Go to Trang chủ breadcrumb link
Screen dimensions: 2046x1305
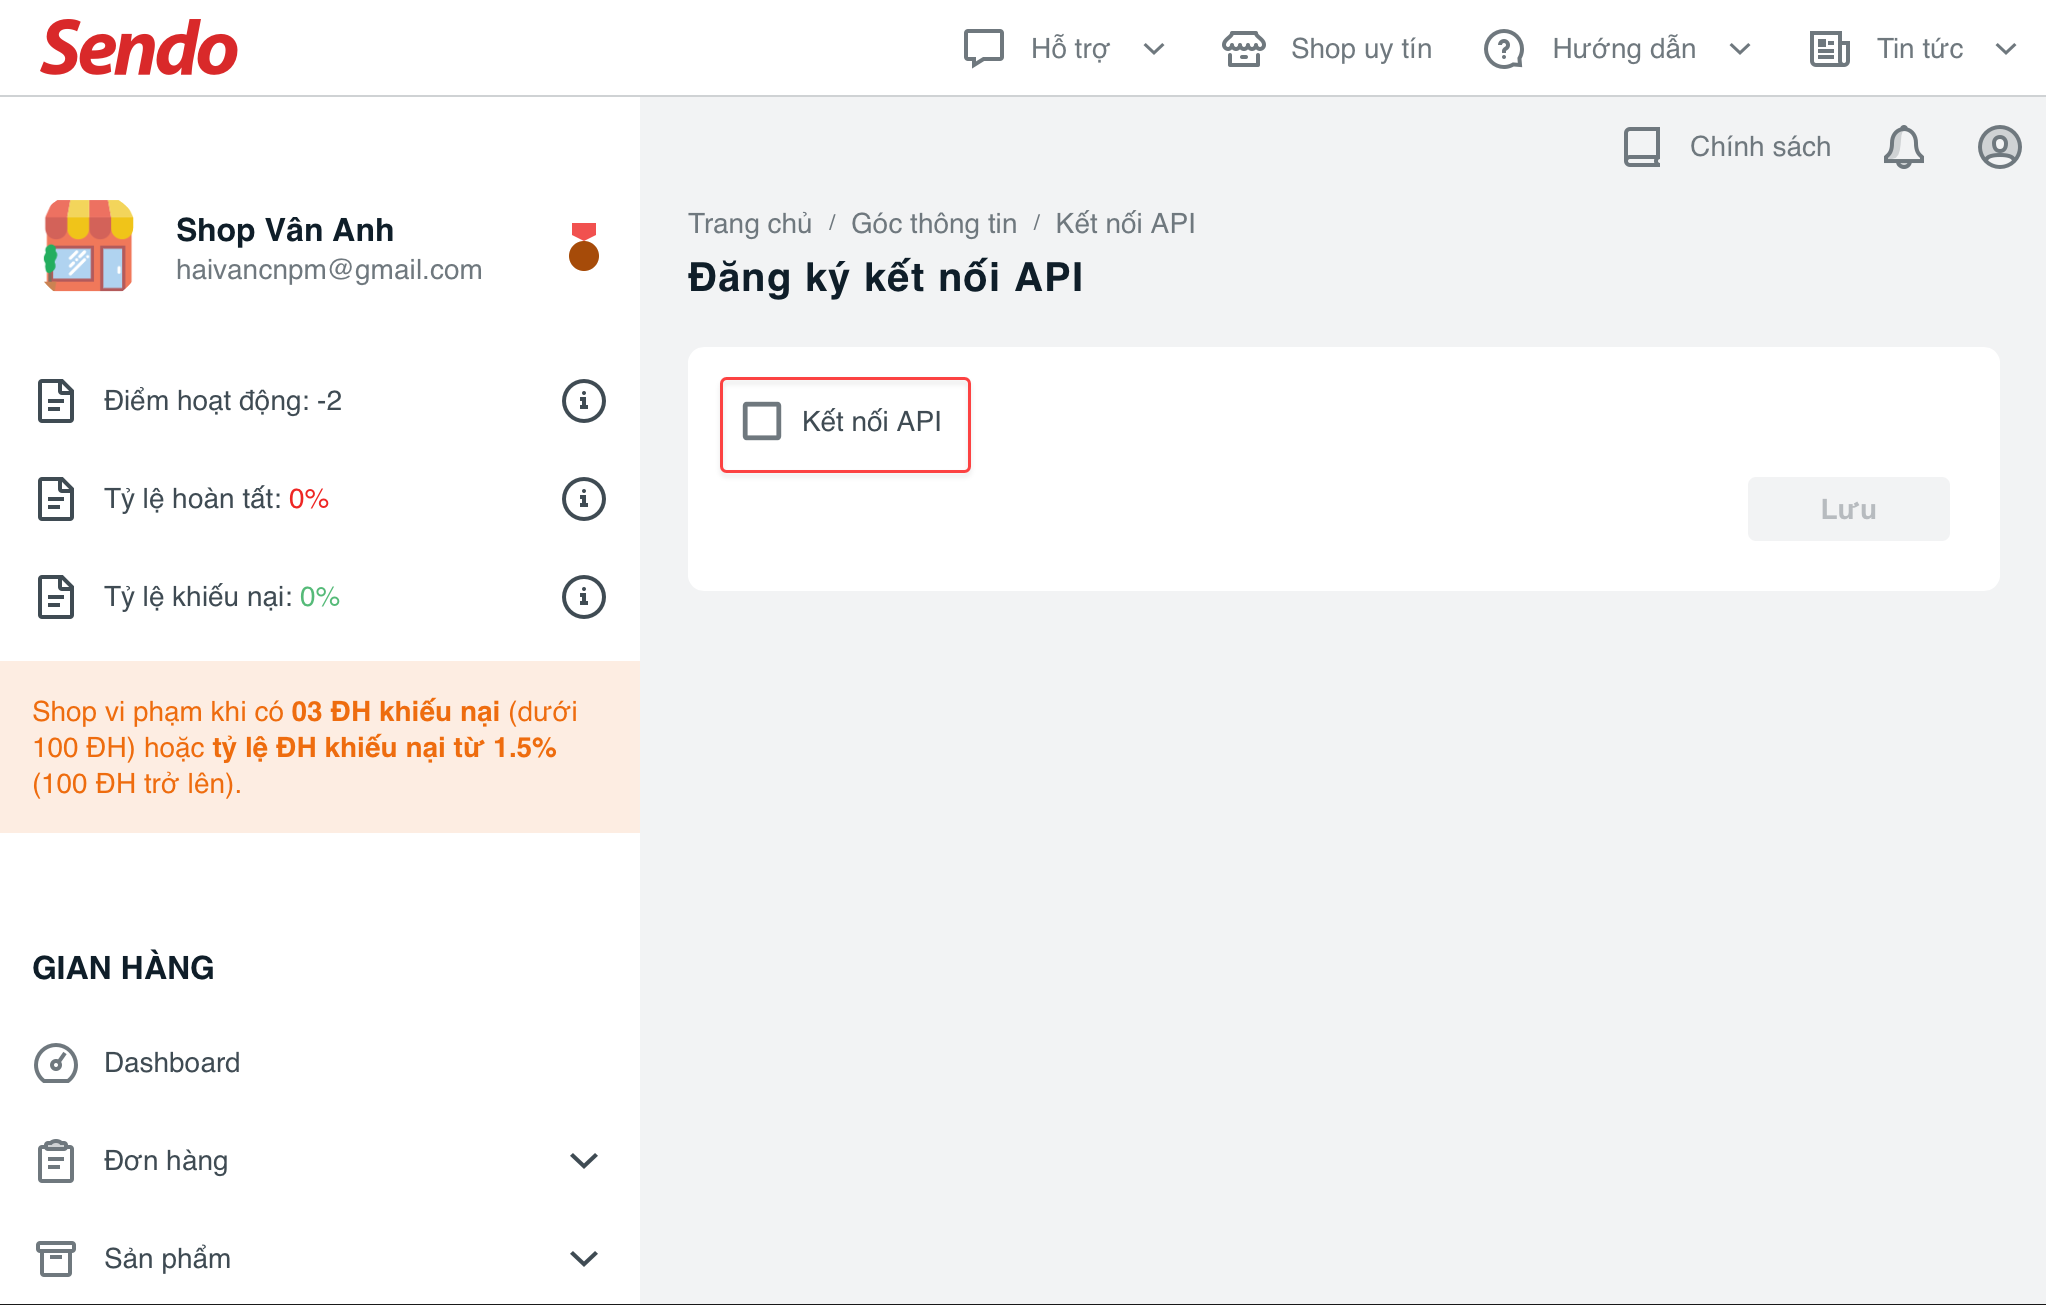pyautogui.click(x=750, y=223)
